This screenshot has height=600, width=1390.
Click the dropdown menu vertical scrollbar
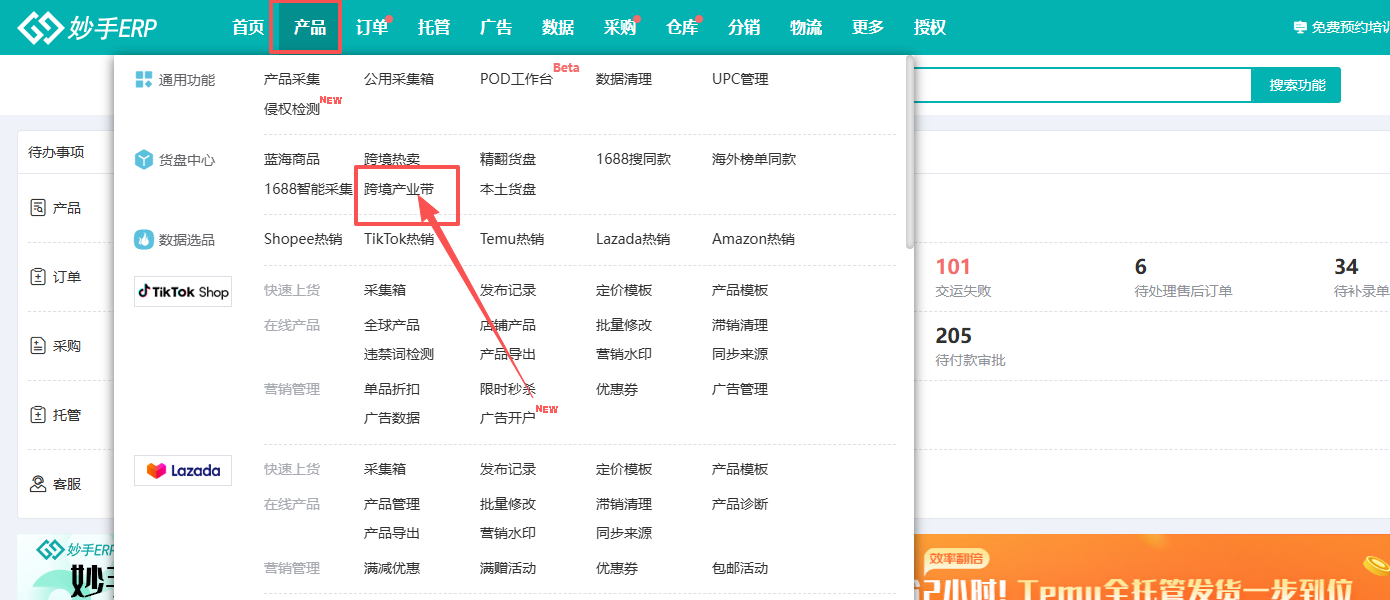[909, 152]
